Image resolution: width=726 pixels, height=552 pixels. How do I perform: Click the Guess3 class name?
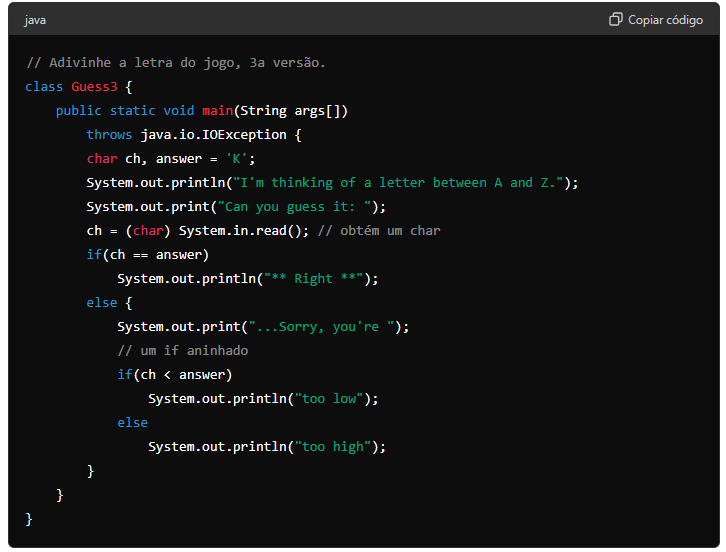[x=94, y=87]
